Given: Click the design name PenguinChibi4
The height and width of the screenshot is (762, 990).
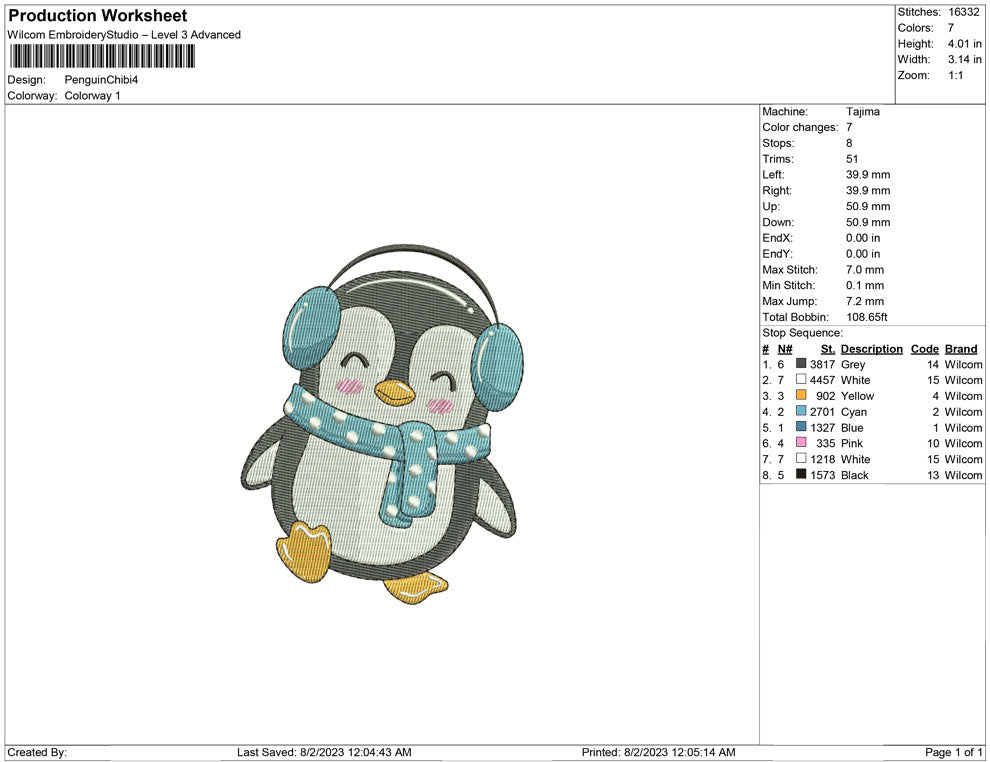Looking at the screenshot, I should click(x=99, y=80).
